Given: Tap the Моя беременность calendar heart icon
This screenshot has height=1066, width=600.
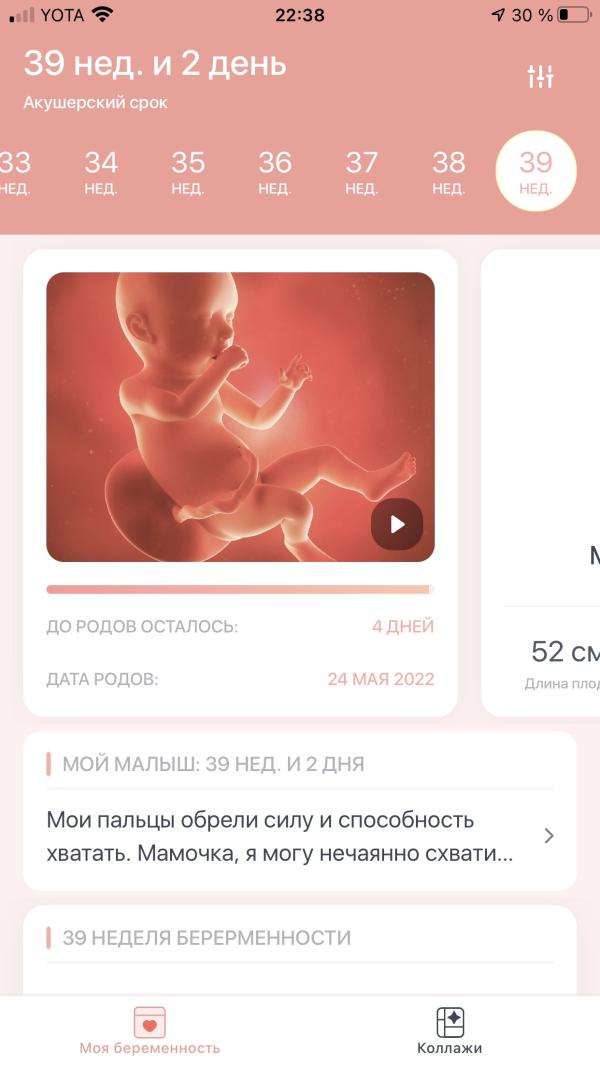Looking at the screenshot, I should (149, 1022).
